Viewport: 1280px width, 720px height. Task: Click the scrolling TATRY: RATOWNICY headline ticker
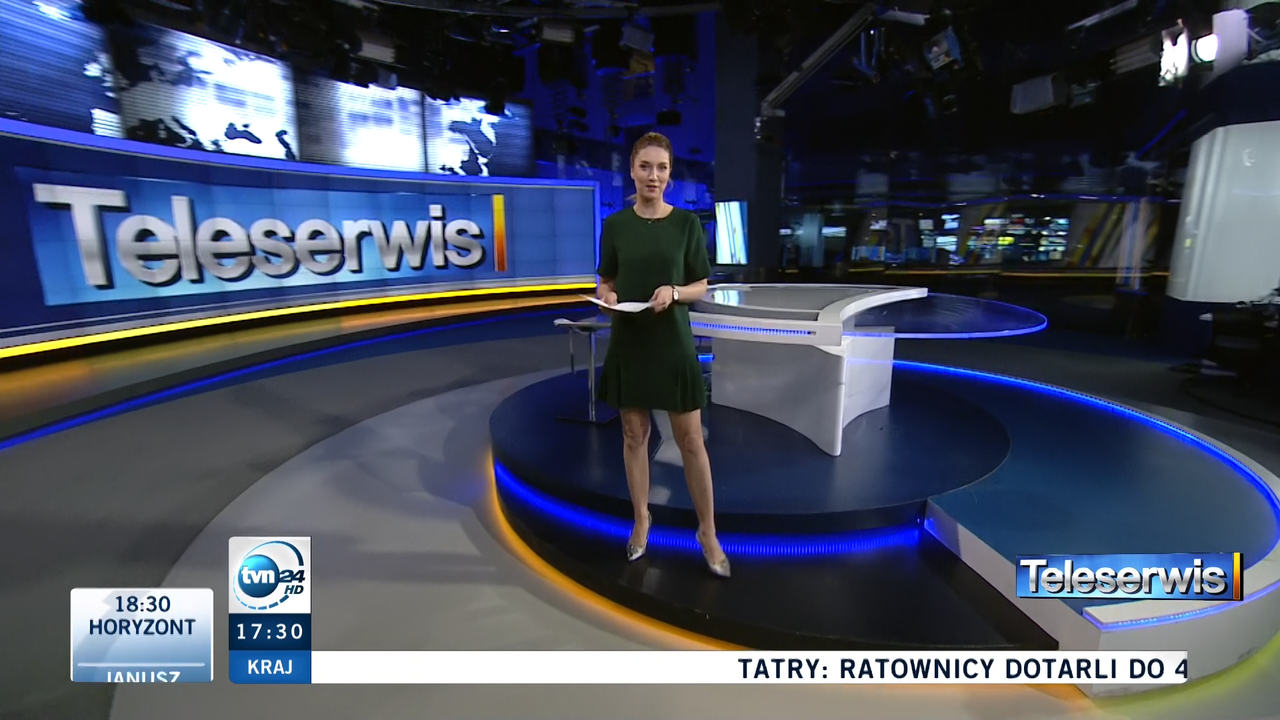(749, 668)
